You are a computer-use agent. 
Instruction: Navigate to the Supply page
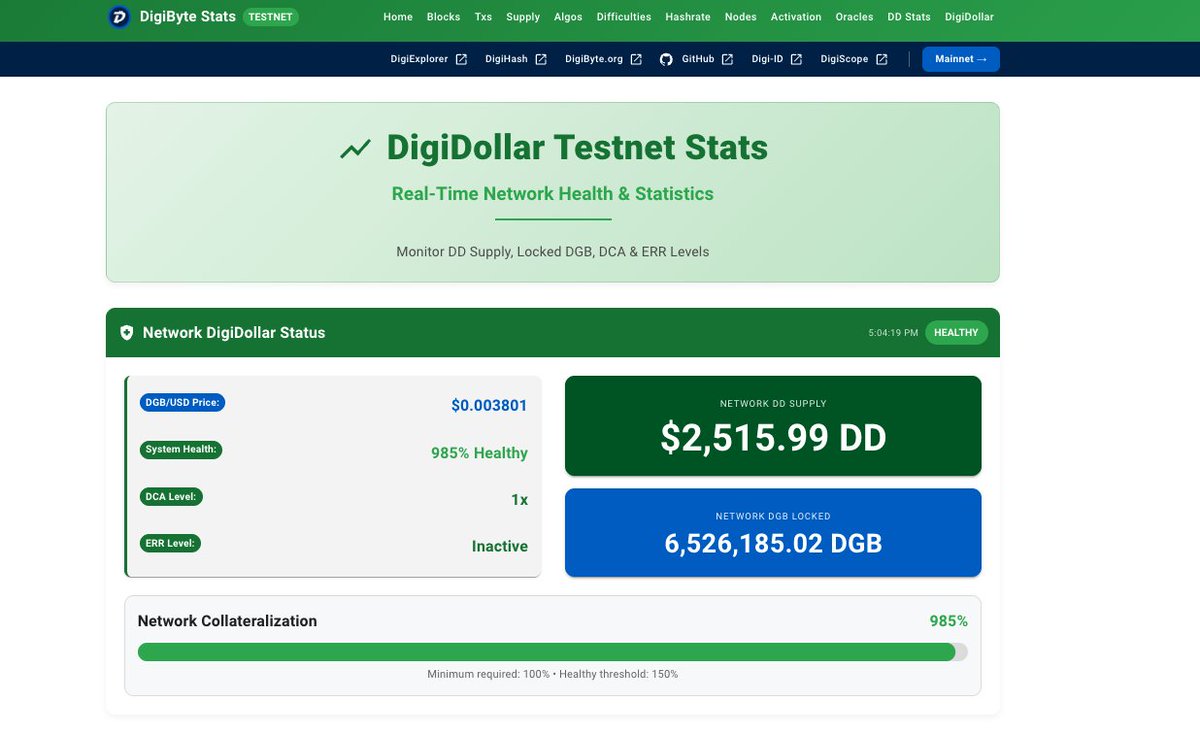click(523, 17)
